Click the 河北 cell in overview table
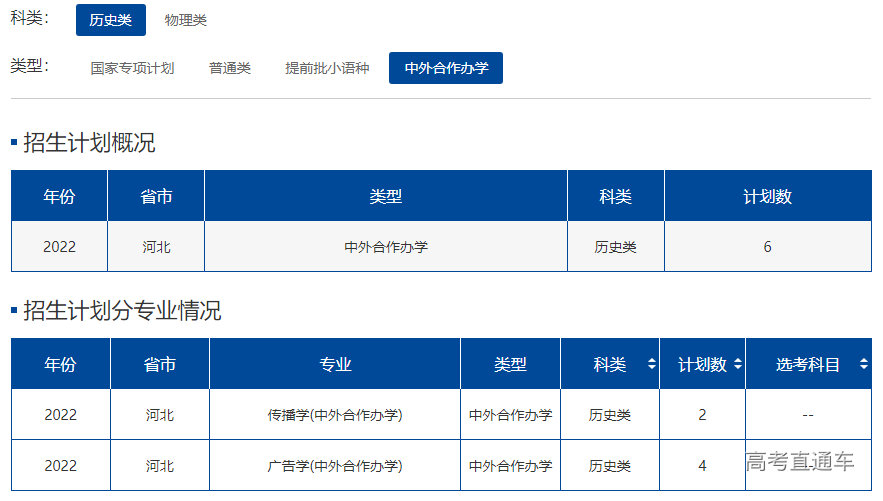The height and width of the screenshot is (501, 883). tap(156, 247)
